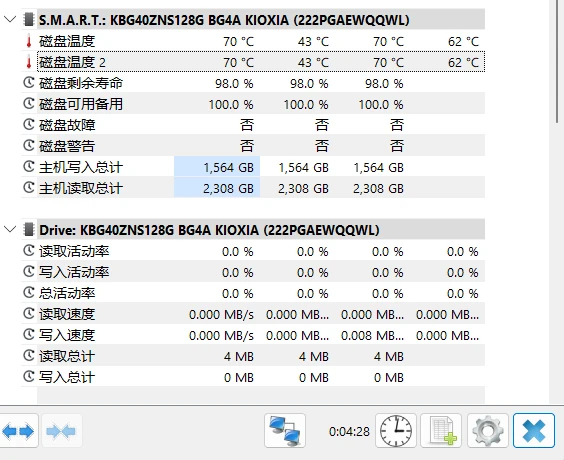Collapse the Drive KBG40ZNS128G section
The height and width of the screenshot is (460, 564).
10,229
